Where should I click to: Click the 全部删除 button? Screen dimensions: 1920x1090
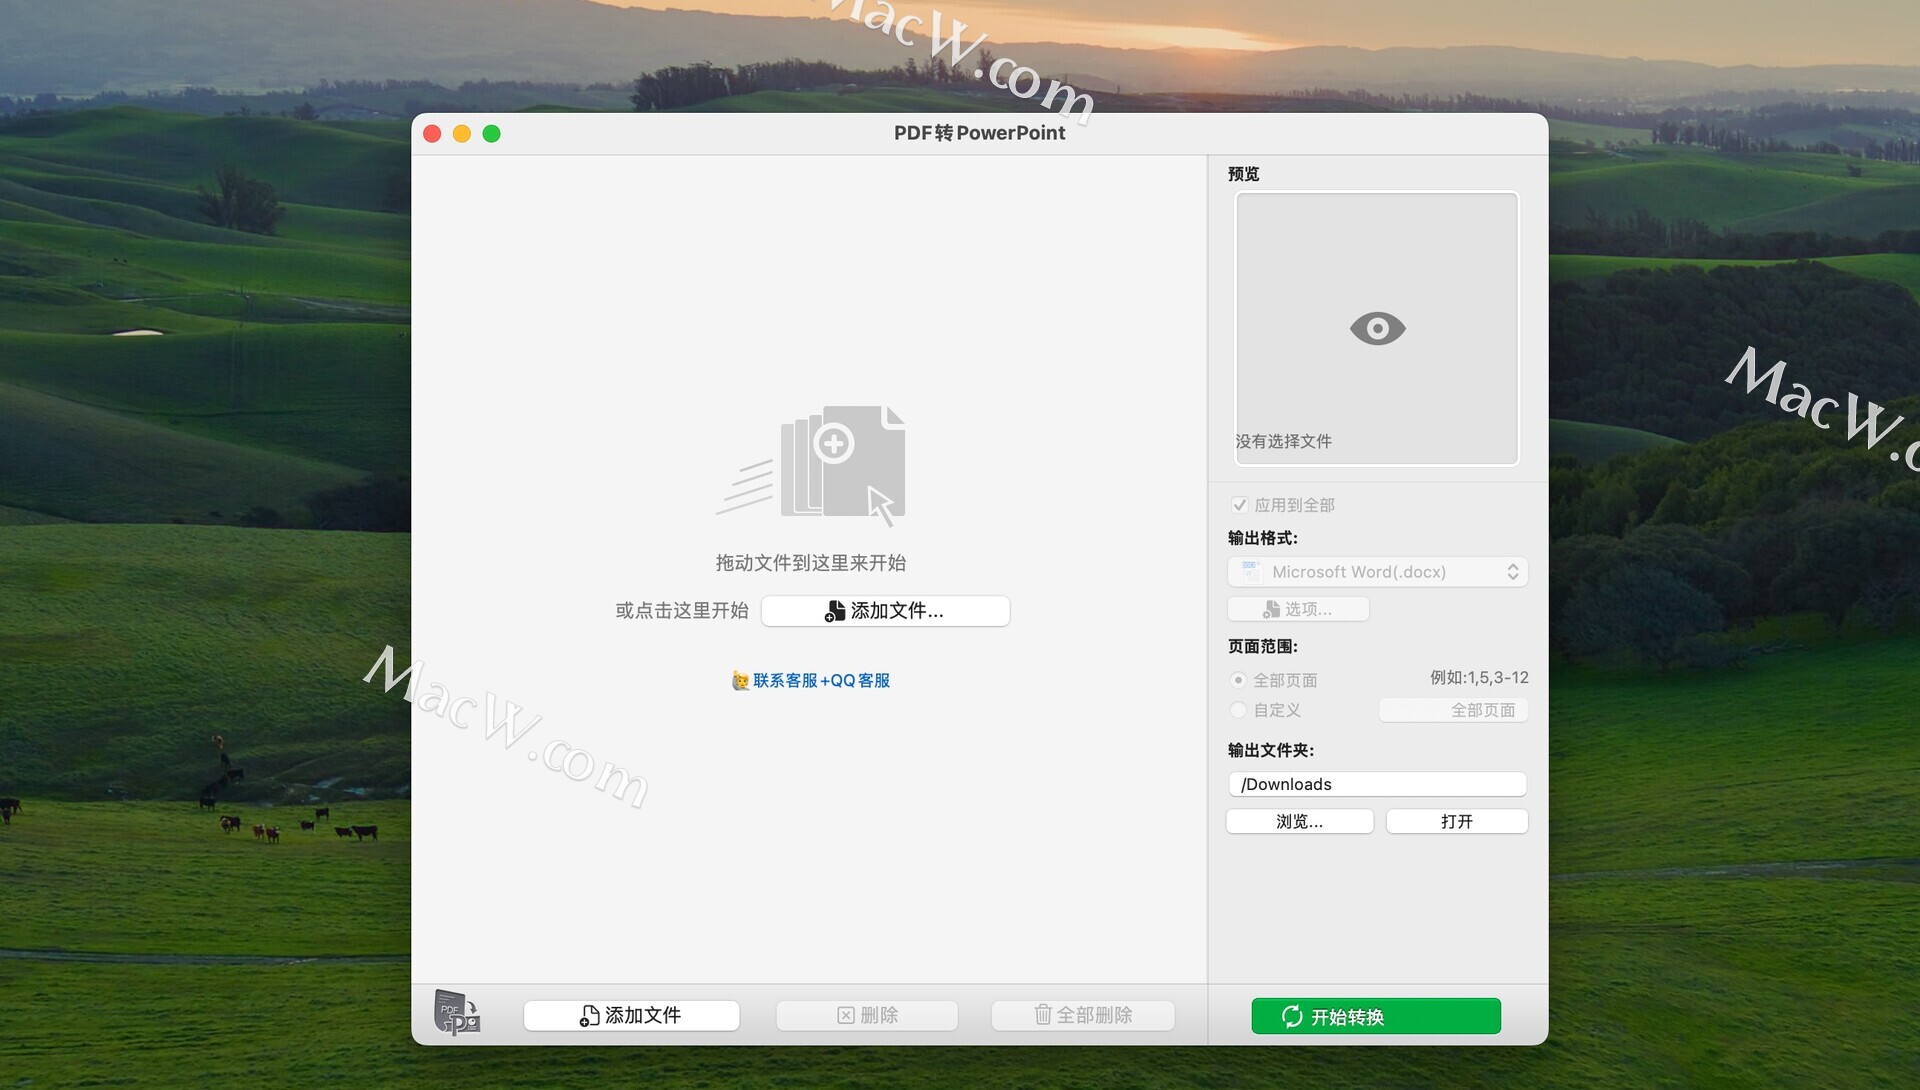[1083, 1015]
